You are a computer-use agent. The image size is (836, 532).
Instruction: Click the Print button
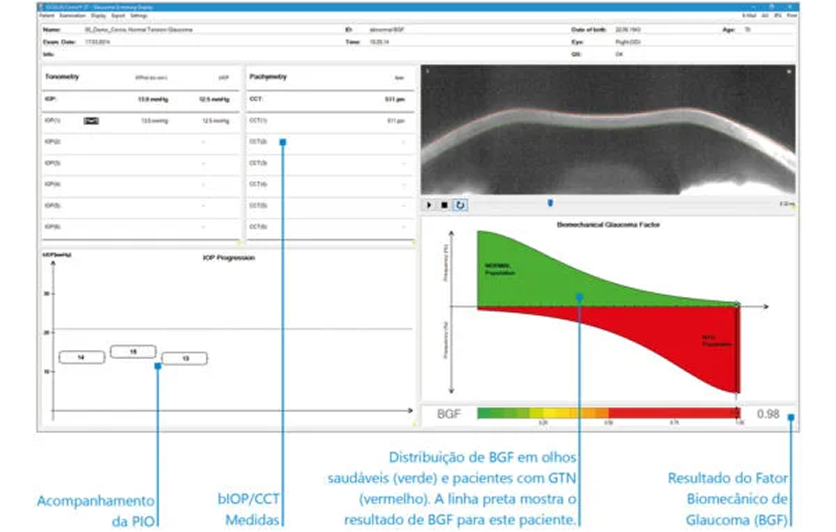[792, 16]
